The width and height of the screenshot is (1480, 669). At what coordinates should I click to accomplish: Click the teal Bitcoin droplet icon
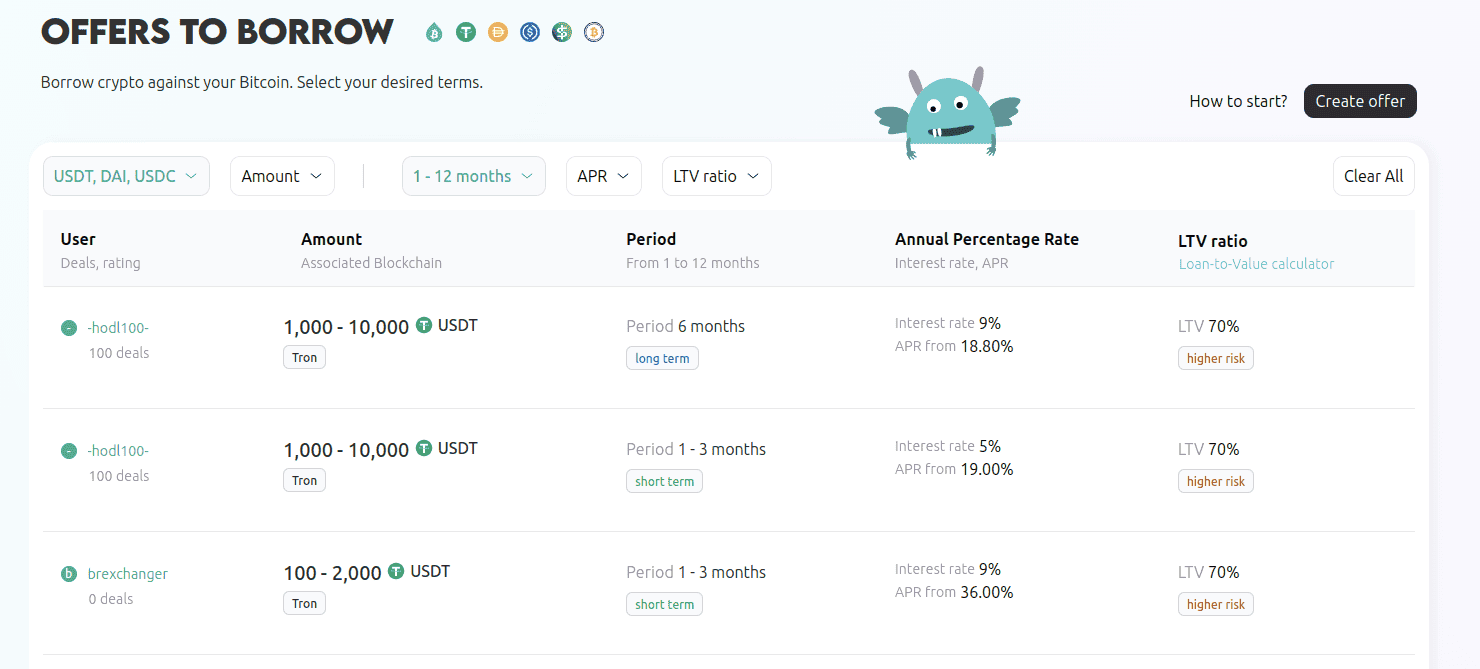(434, 33)
